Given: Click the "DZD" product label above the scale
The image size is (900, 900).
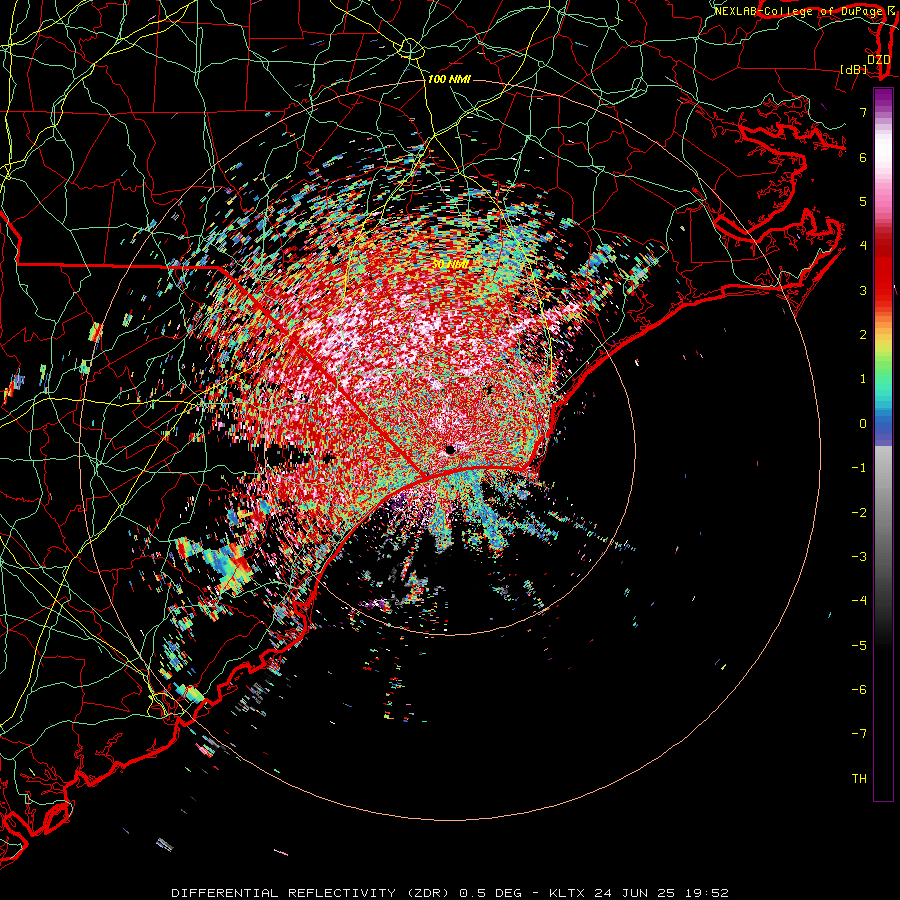Looking at the screenshot, I should [878, 60].
